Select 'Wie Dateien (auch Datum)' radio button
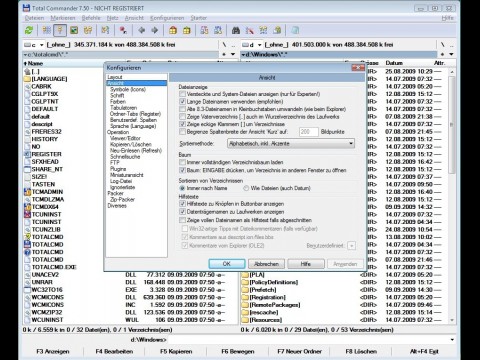 tap(246, 188)
